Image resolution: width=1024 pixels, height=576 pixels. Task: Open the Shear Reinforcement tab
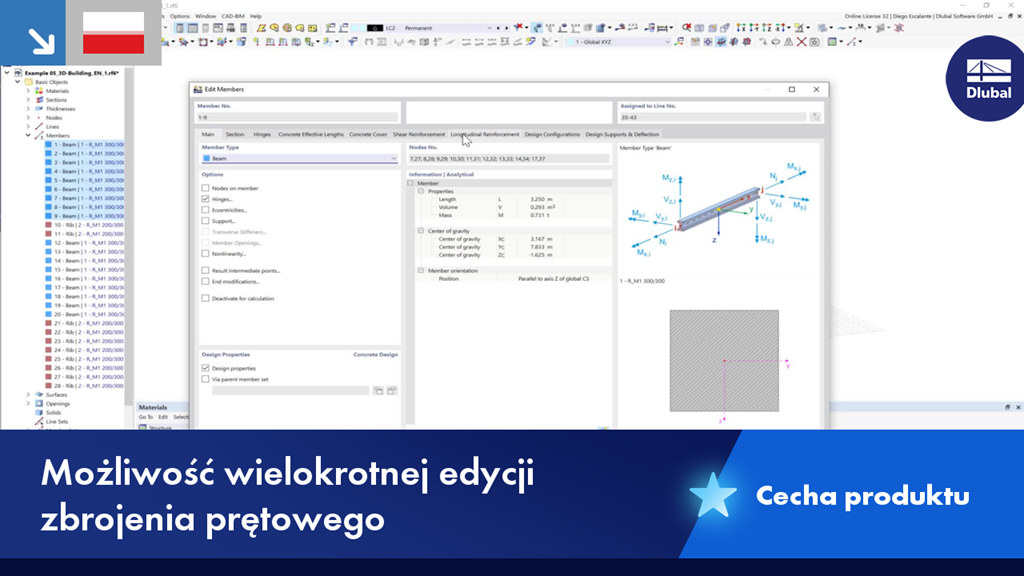coord(419,134)
